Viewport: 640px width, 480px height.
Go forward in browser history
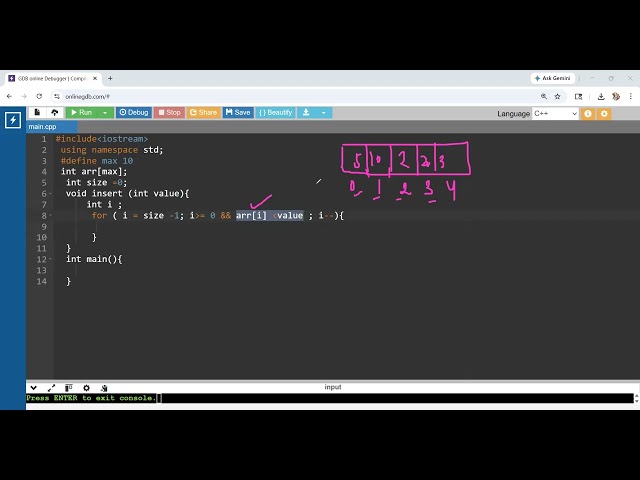click(x=24, y=97)
